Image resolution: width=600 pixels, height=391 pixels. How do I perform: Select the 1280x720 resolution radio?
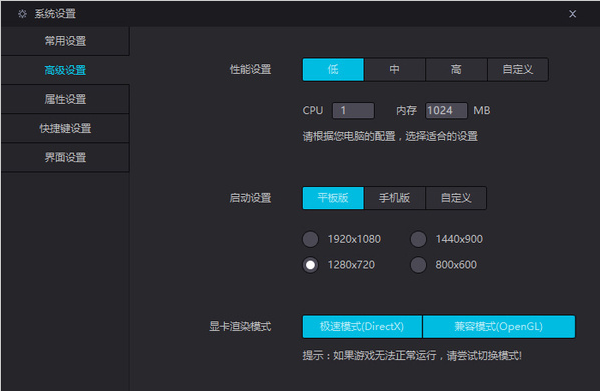[x=310, y=265]
